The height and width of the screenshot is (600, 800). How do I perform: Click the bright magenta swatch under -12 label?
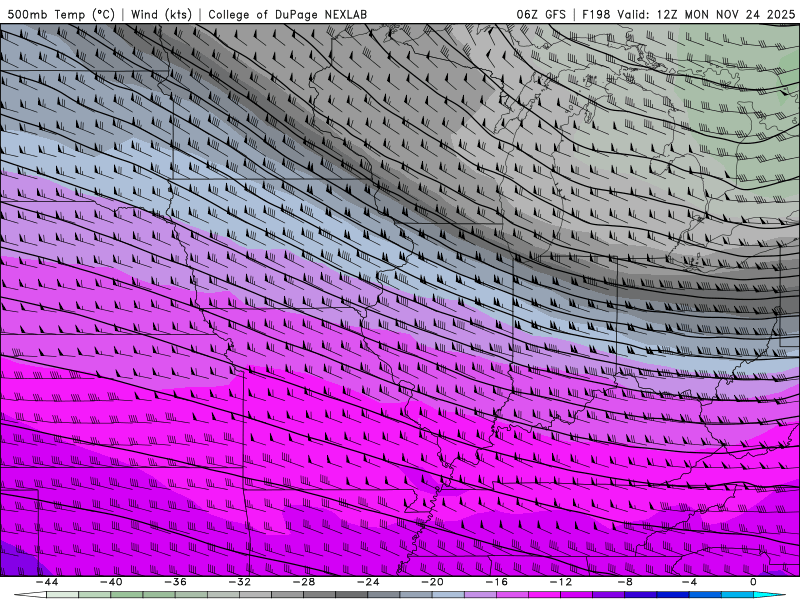(545, 595)
